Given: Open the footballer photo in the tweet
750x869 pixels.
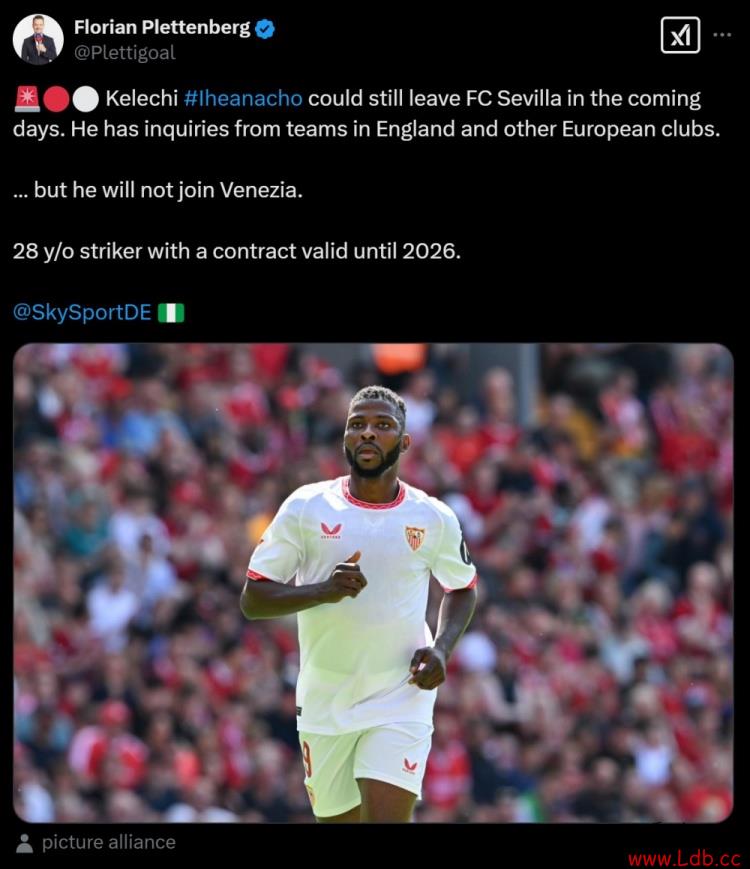Looking at the screenshot, I should pos(373,582).
